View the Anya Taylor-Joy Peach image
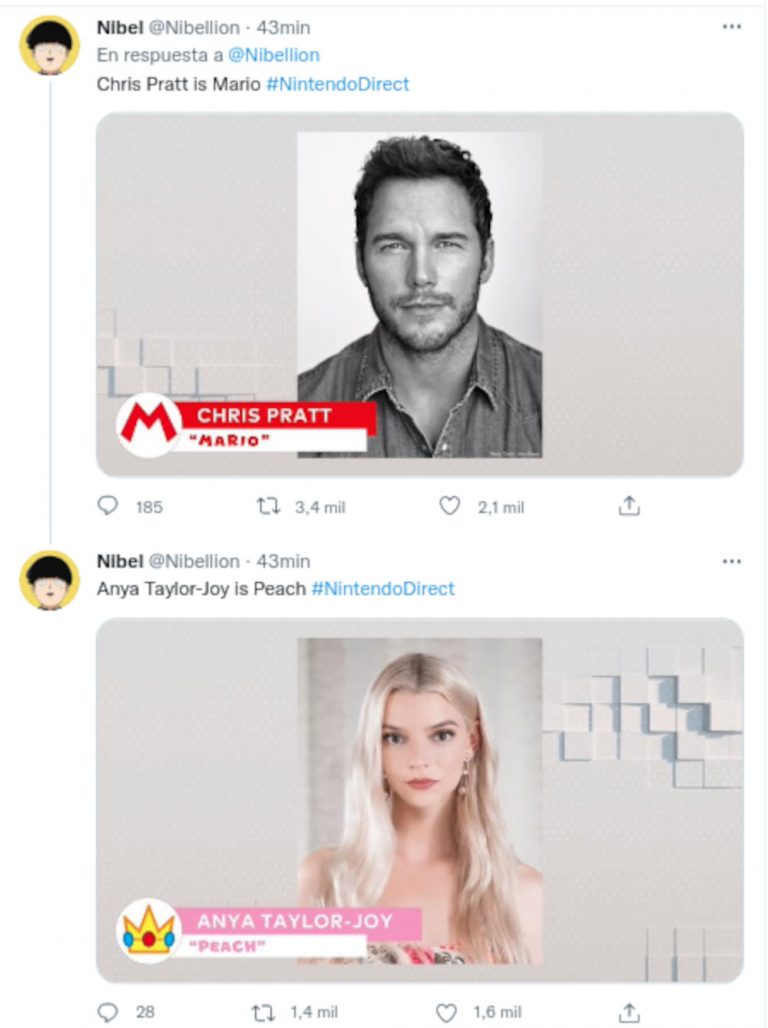Image resolution: width=768 pixels, height=1028 pixels. pyautogui.click(x=420, y=800)
